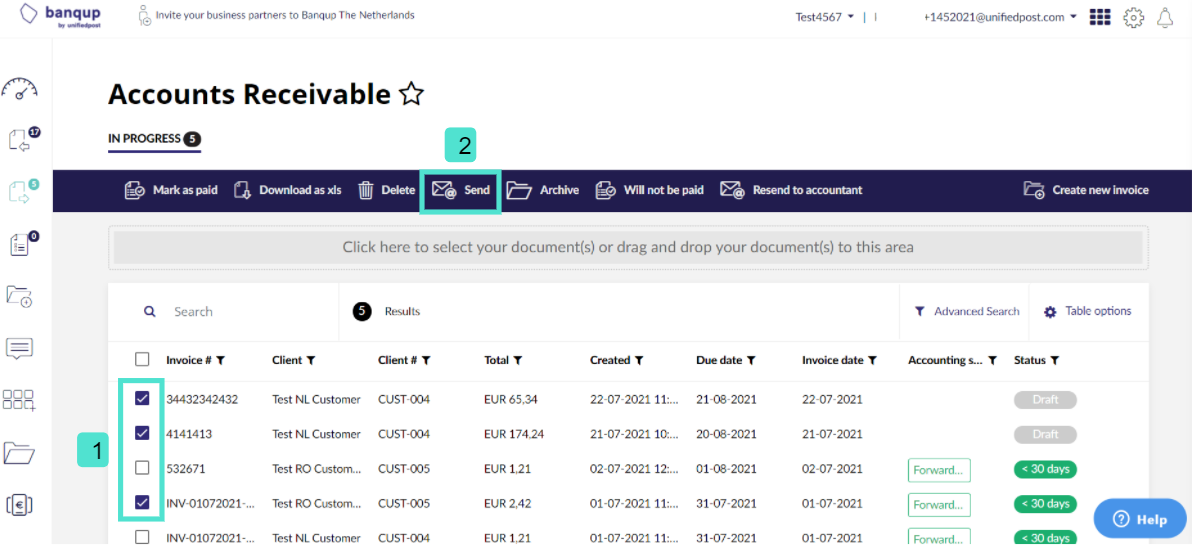
Task: Click invoice number 34432342432
Action: 201,400
